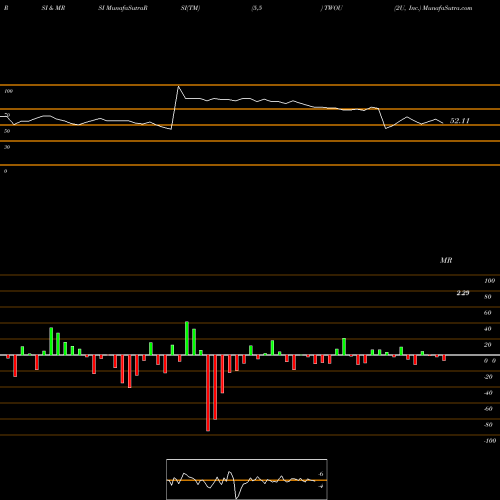Click the 50 label on RSI axis

pyautogui.click(x=7, y=131)
